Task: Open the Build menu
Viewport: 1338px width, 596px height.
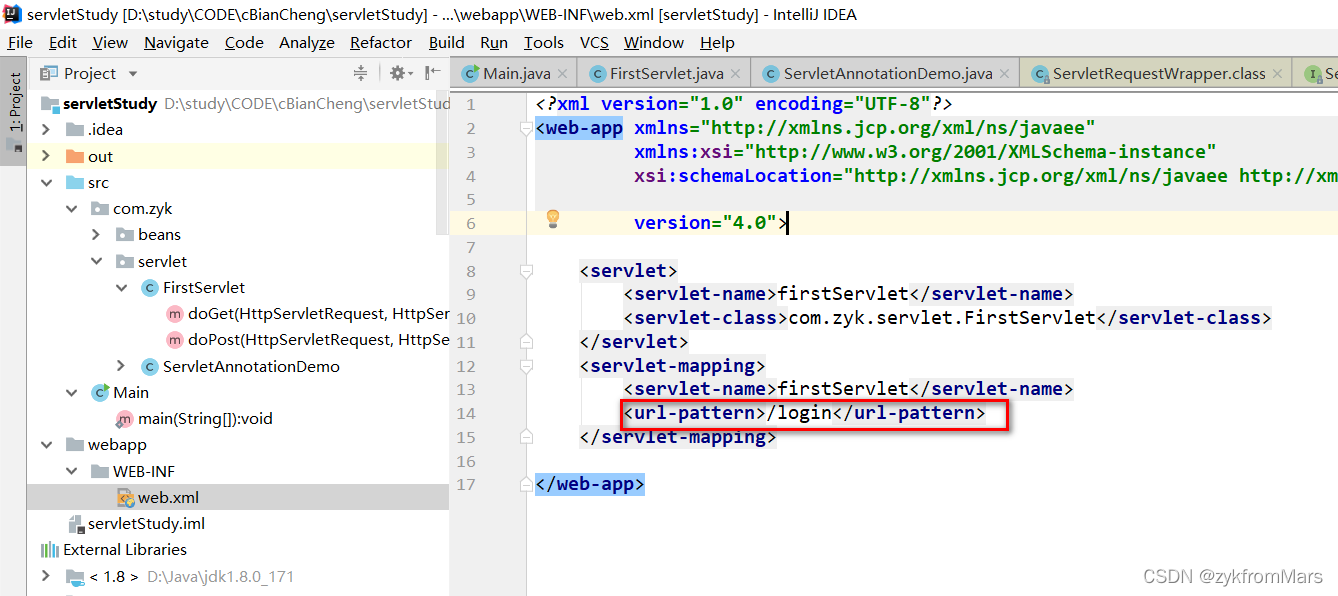Action: [x=447, y=43]
